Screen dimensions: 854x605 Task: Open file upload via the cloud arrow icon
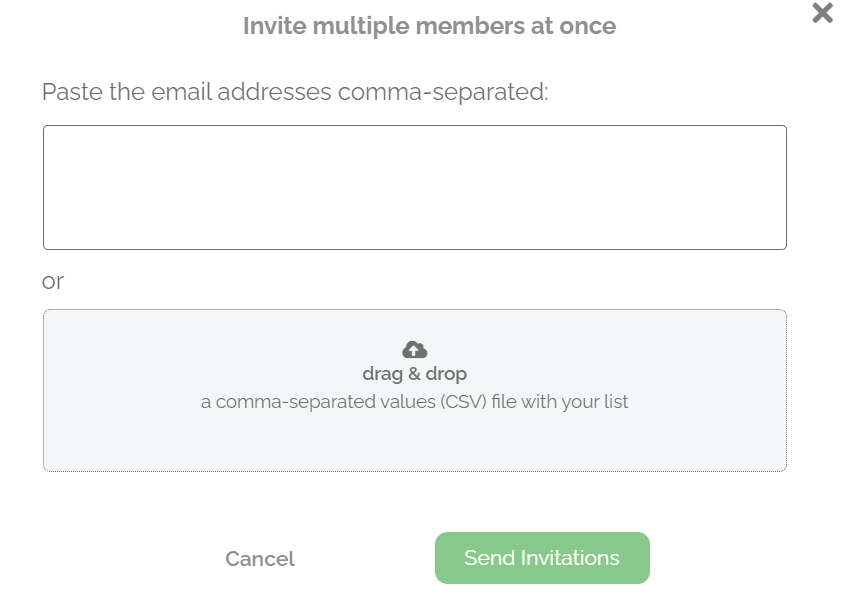point(414,349)
